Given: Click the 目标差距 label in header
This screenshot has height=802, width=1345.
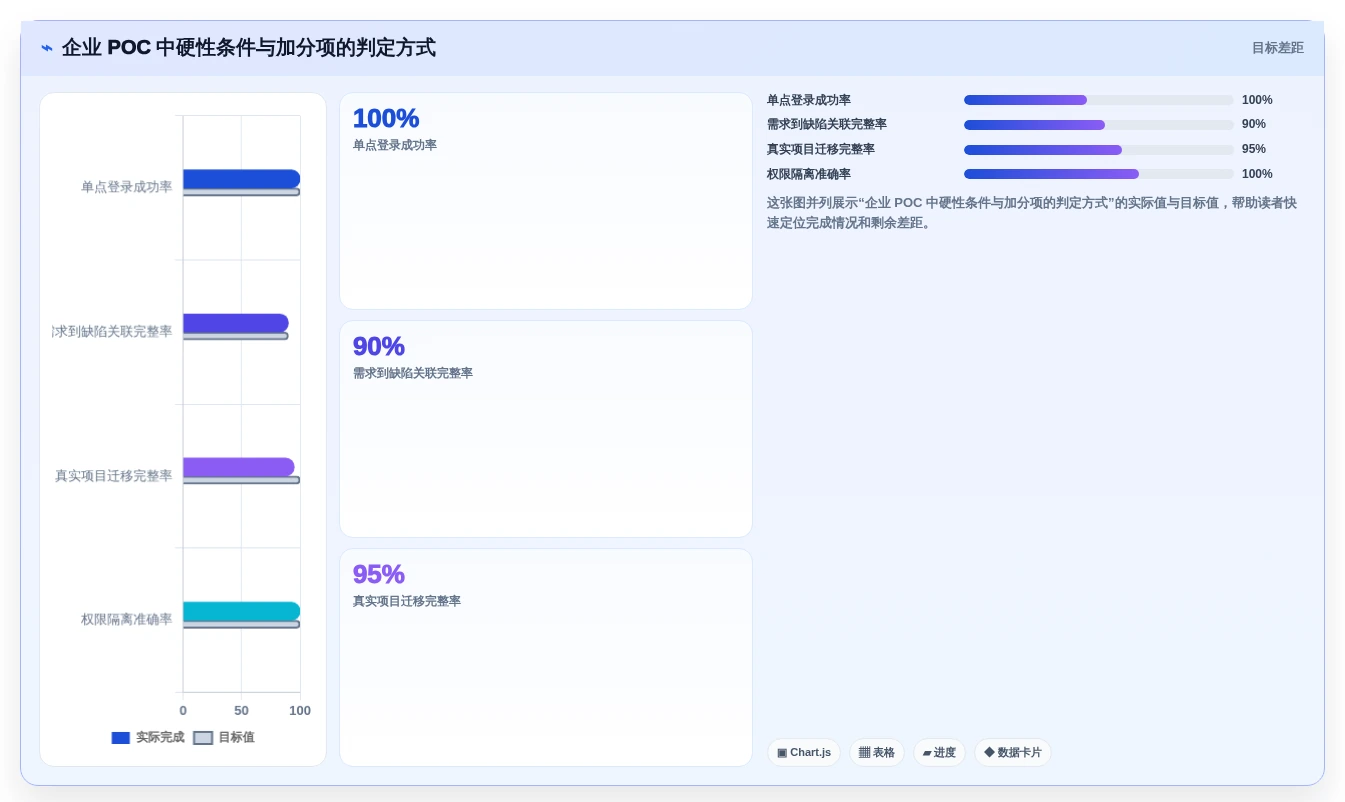Looking at the screenshot, I should (x=1278, y=48).
